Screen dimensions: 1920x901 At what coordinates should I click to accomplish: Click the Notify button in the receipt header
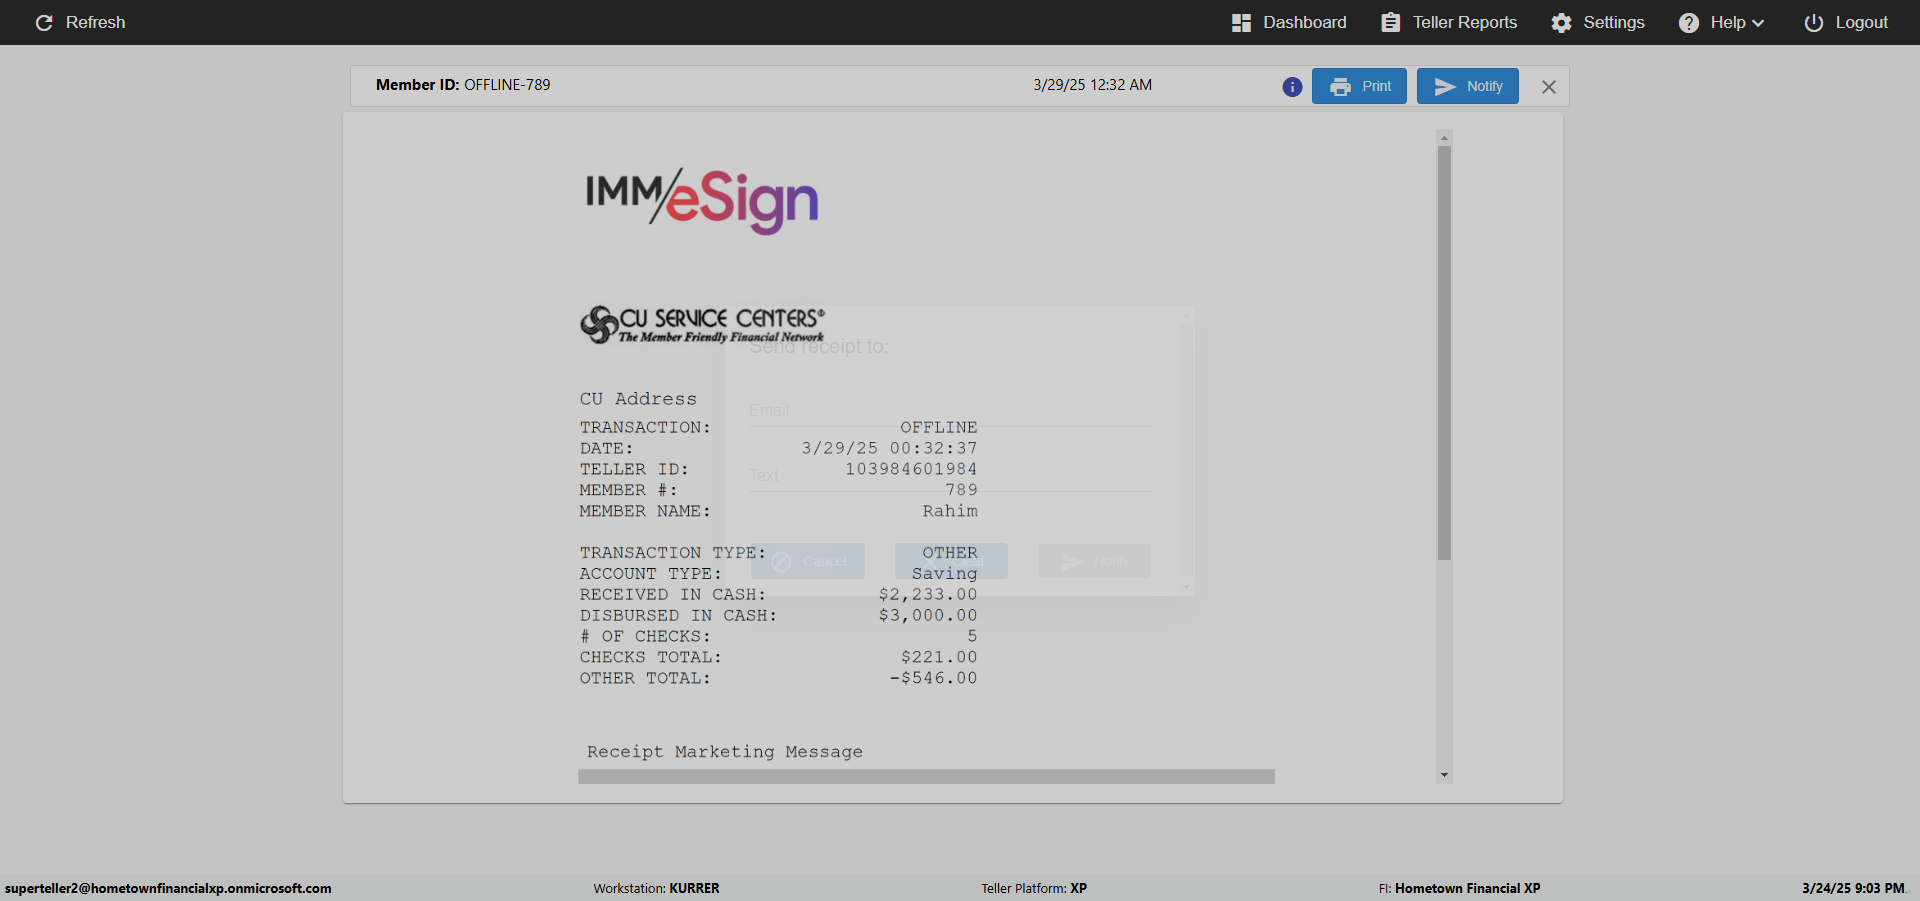[1467, 86]
